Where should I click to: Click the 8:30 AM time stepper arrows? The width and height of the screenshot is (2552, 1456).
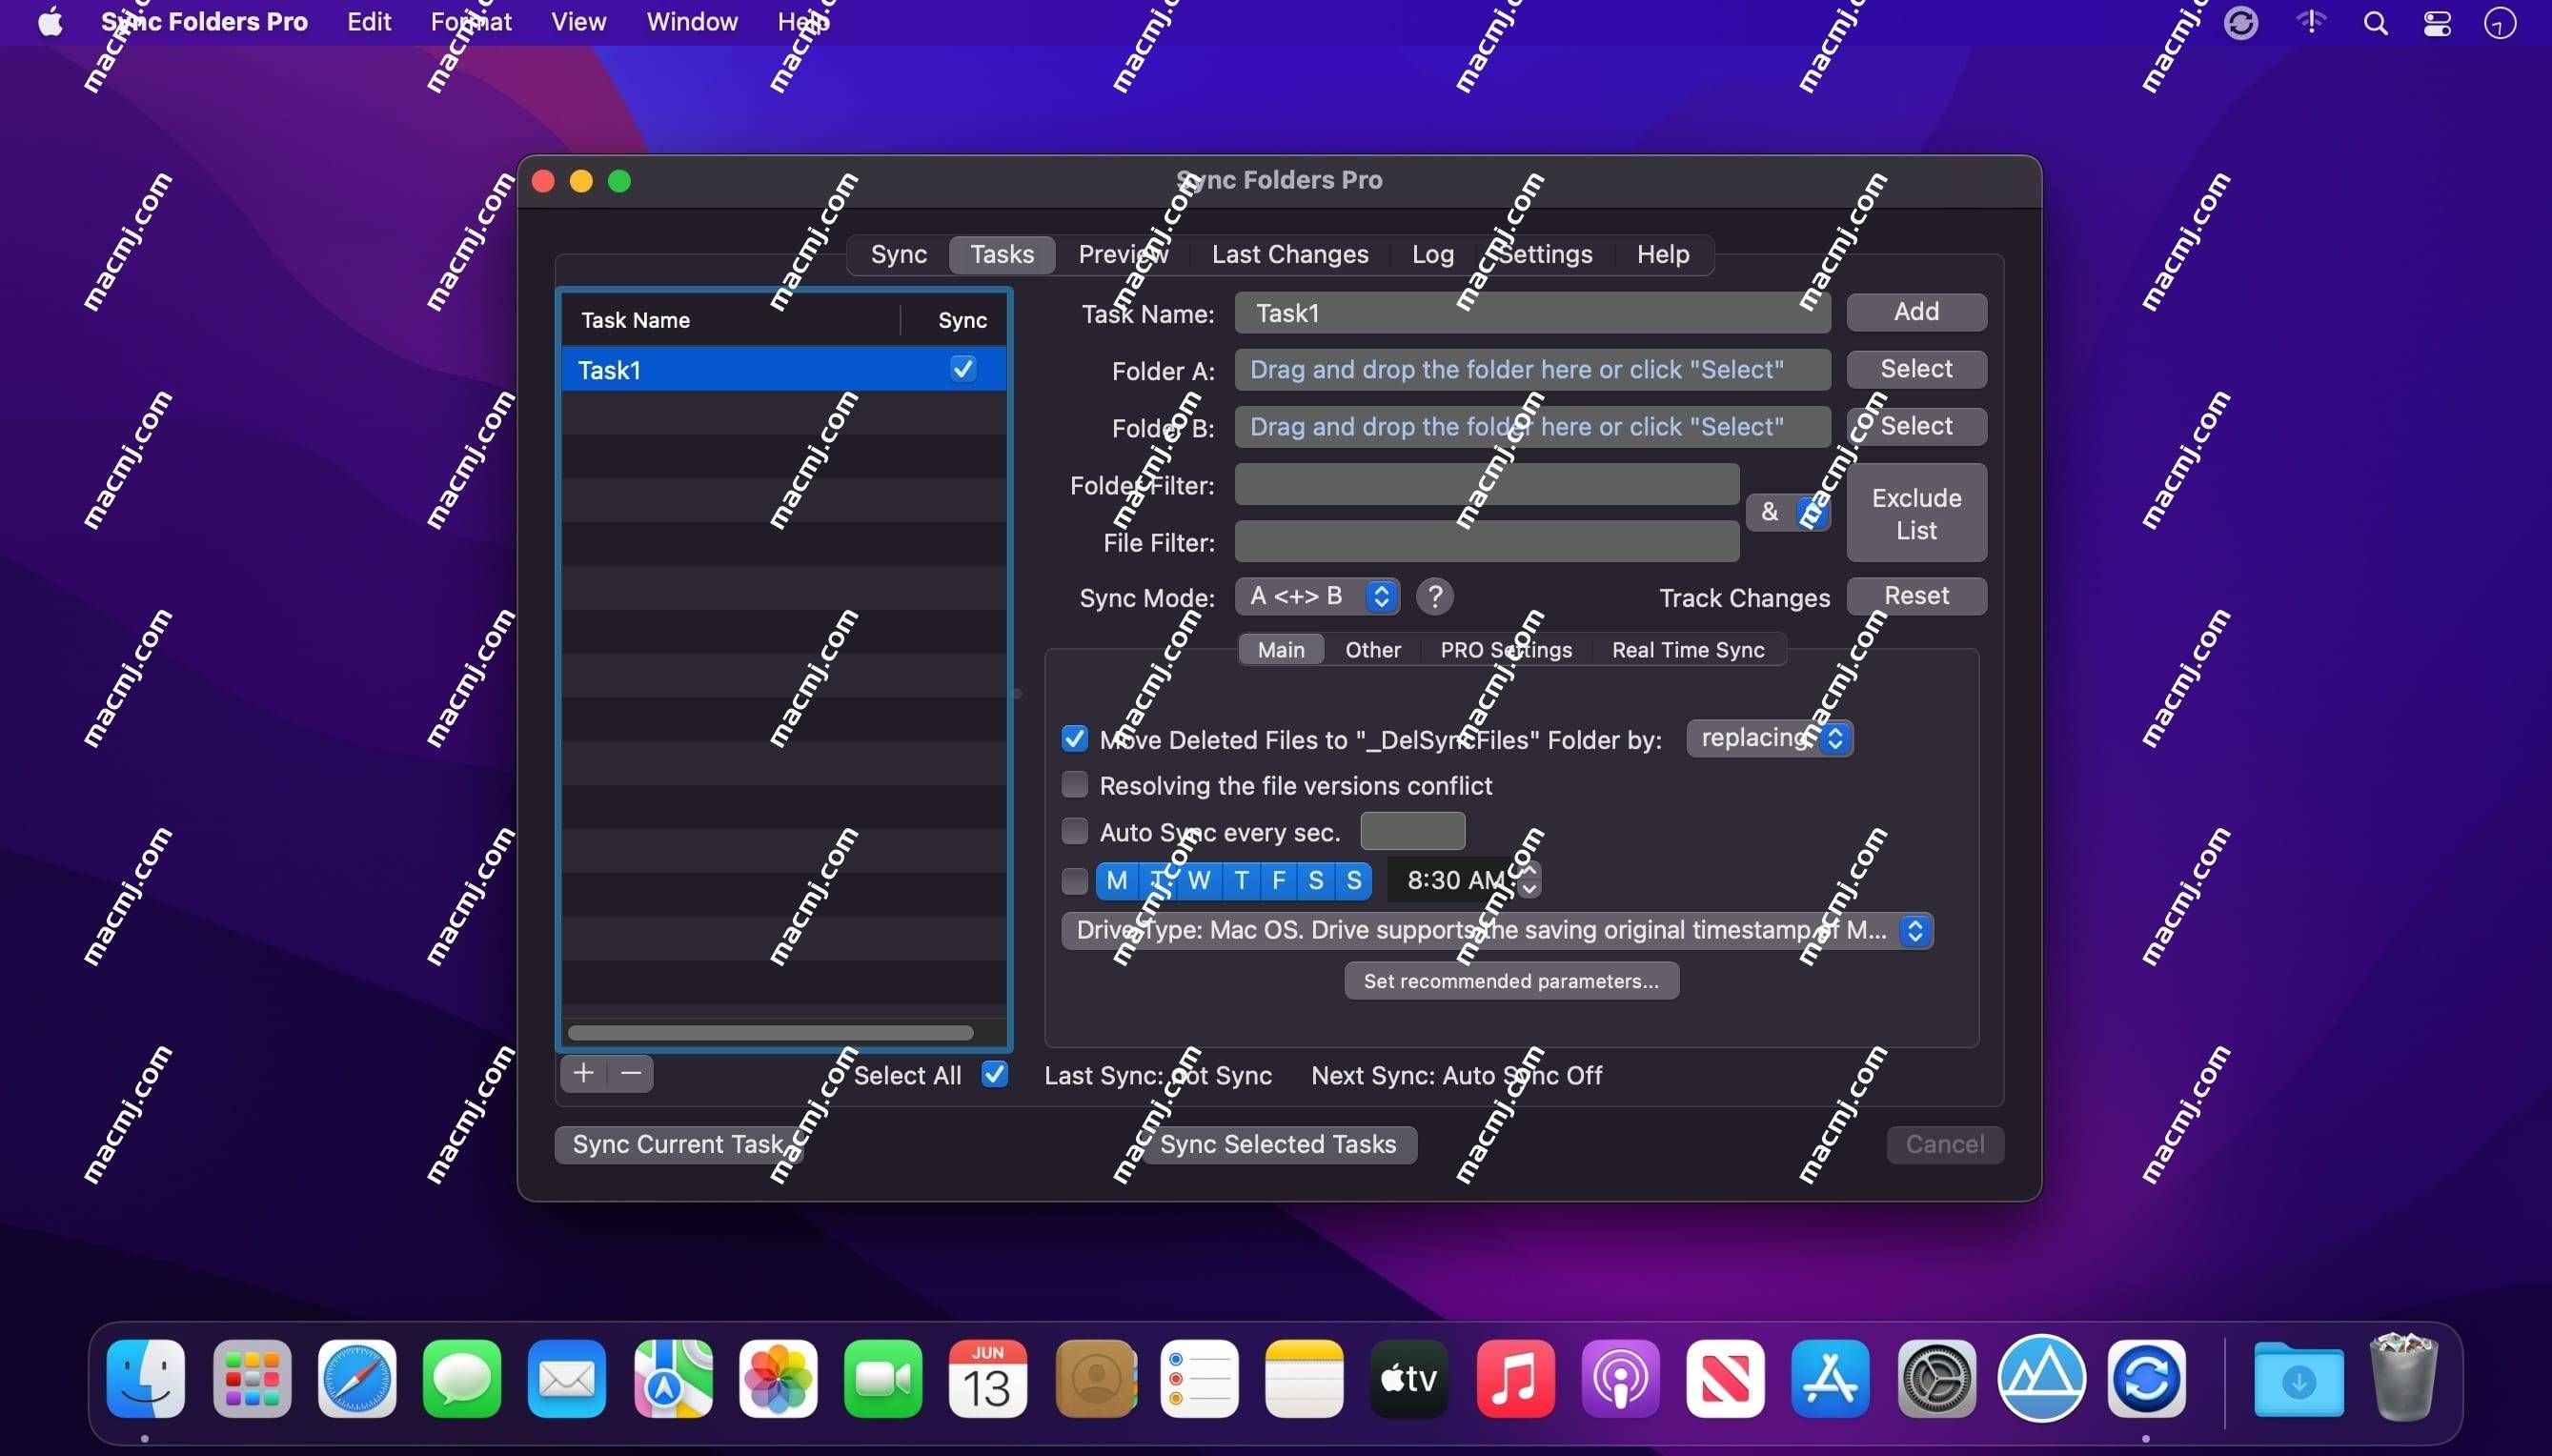pyautogui.click(x=1529, y=880)
